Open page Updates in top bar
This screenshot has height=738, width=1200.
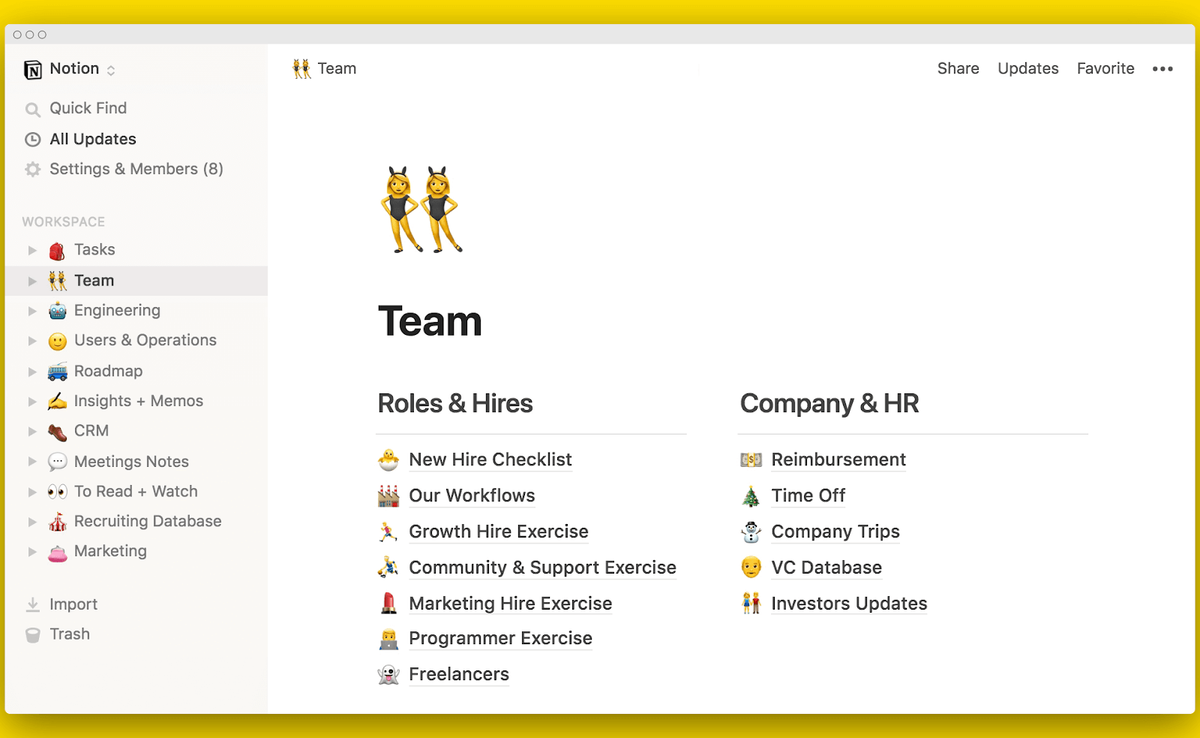(1028, 69)
